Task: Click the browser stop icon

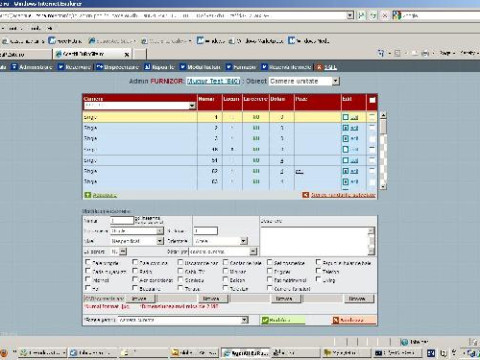Action: click(384, 15)
